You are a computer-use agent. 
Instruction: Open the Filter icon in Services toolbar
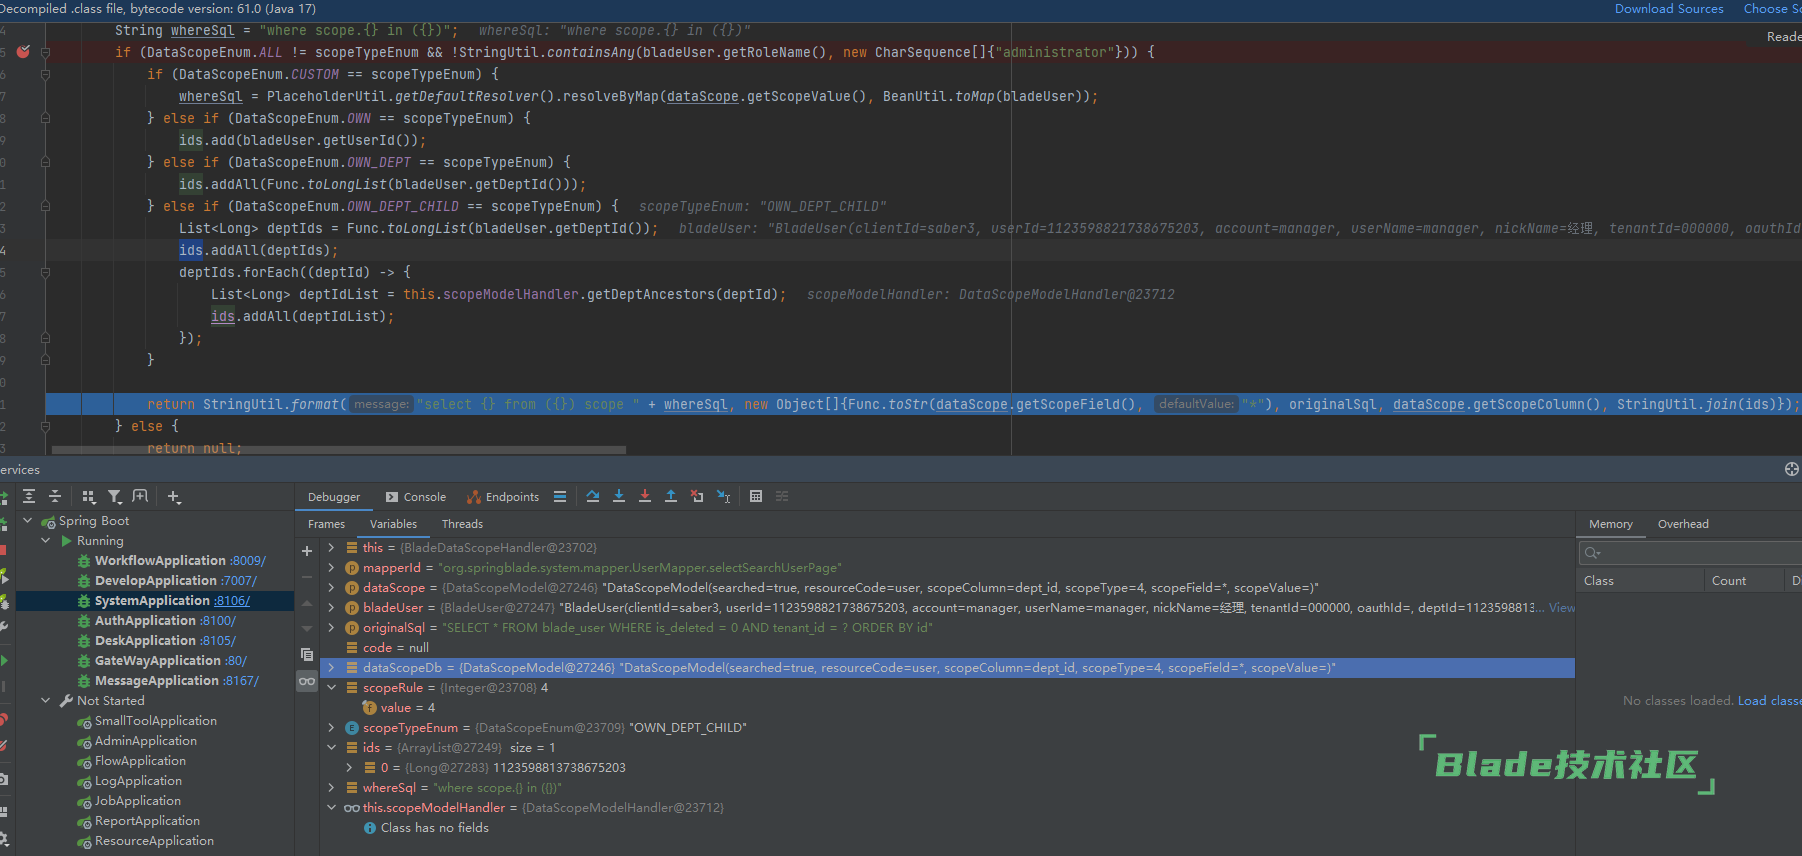pyautogui.click(x=115, y=496)
